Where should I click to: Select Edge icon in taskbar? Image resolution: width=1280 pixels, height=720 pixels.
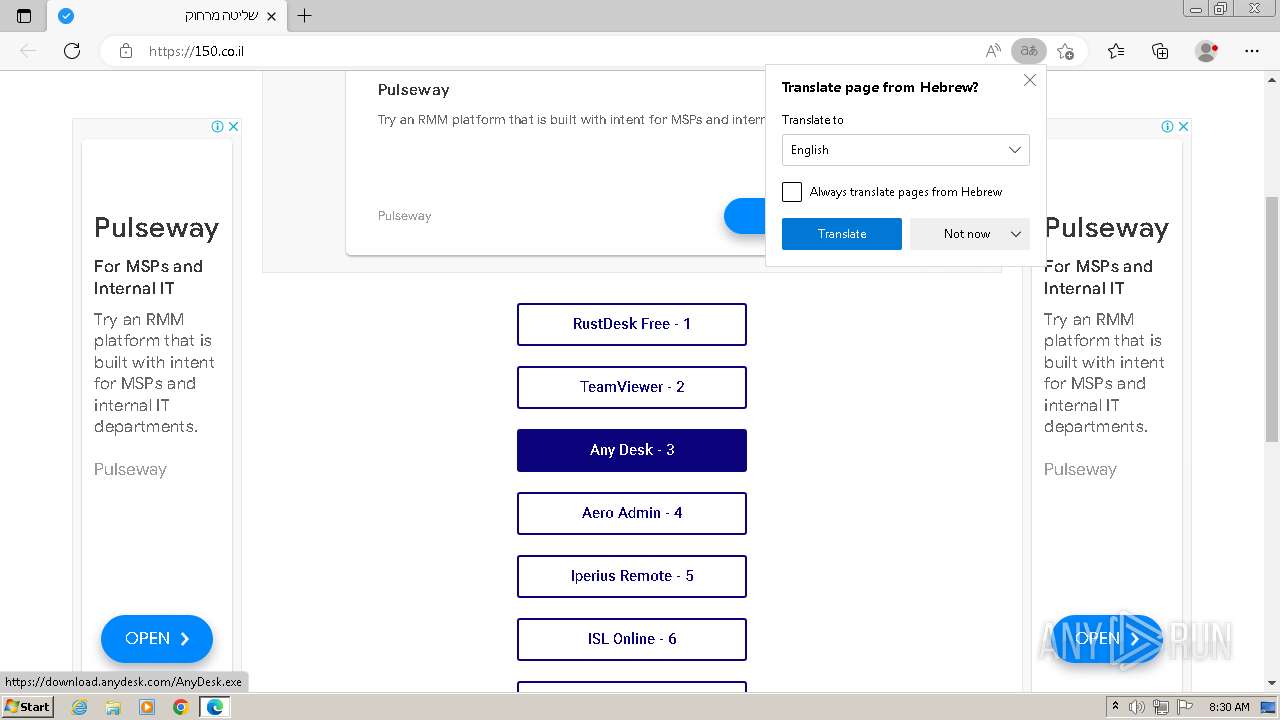(x=215, y=707)
